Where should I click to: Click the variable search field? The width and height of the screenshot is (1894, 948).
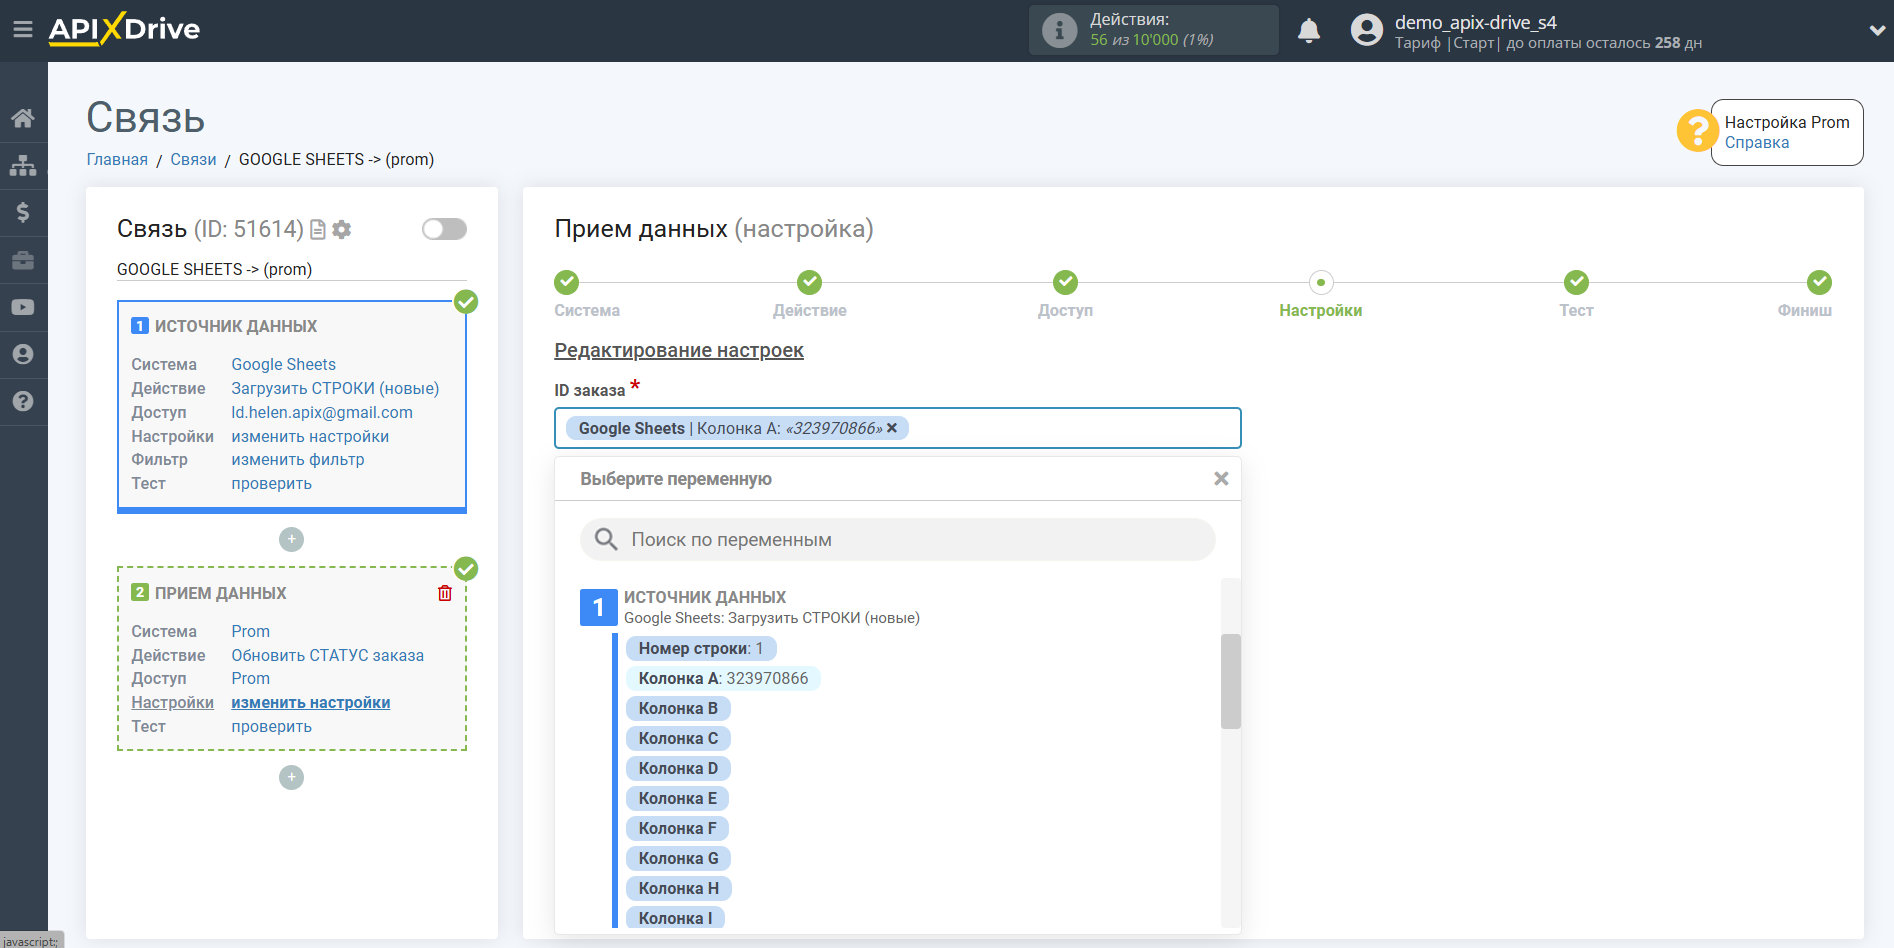point(897,539)
